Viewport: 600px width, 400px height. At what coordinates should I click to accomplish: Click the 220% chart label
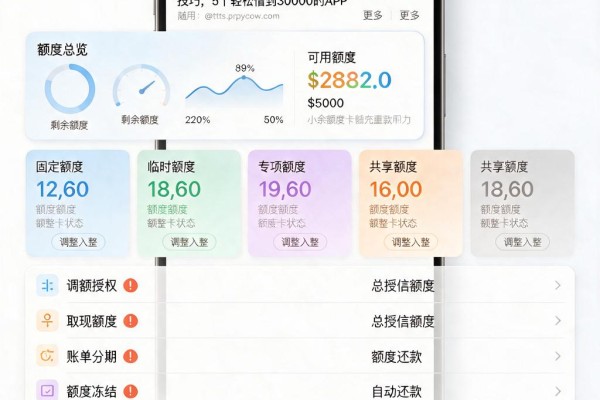point(197,120)
